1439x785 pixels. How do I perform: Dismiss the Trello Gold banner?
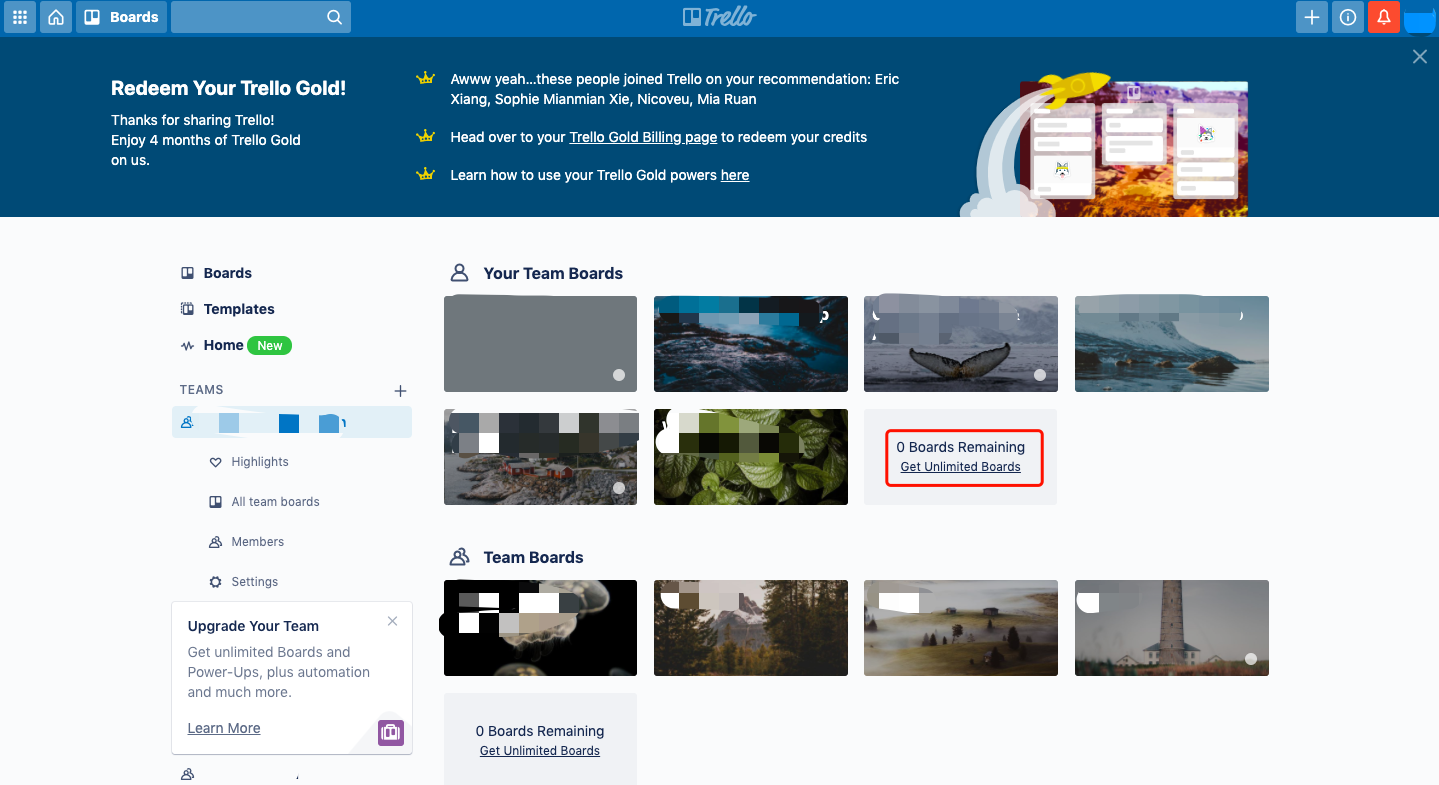pos(1420,57)
